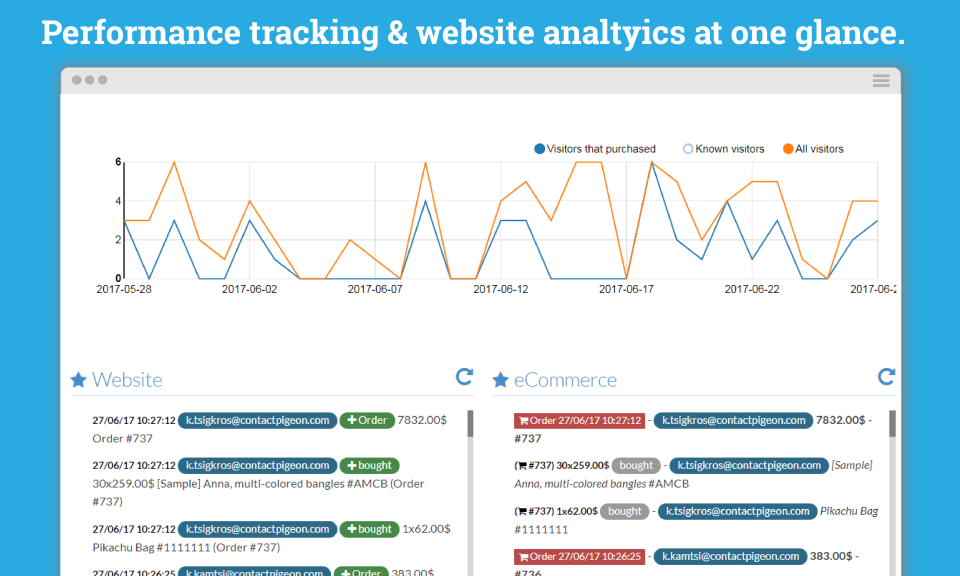Click the gray bought badge on the bangles entry
960x576 pixels.
(636, 465)
